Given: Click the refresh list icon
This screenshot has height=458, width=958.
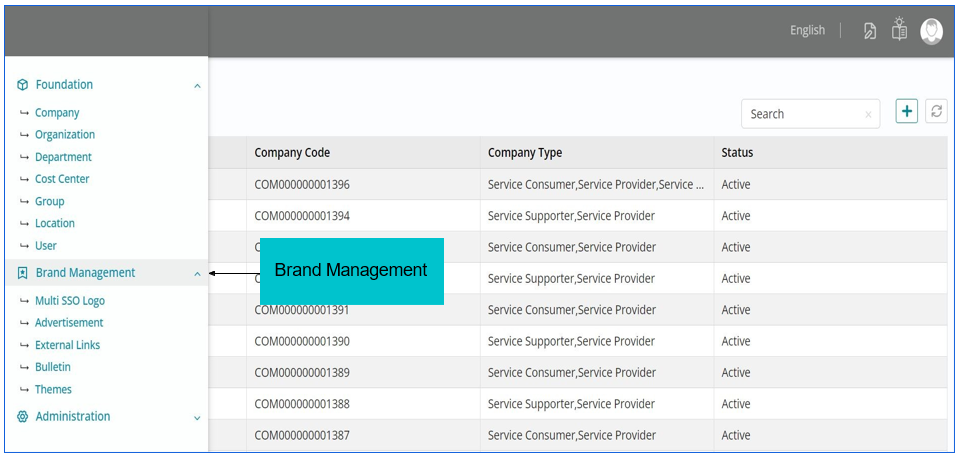Looking at the screenshot, I should tap(936, 112).
